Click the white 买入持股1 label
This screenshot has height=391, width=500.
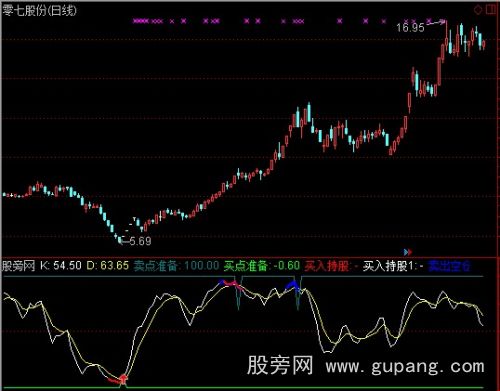pyautogui.click(x=388, y=266)
